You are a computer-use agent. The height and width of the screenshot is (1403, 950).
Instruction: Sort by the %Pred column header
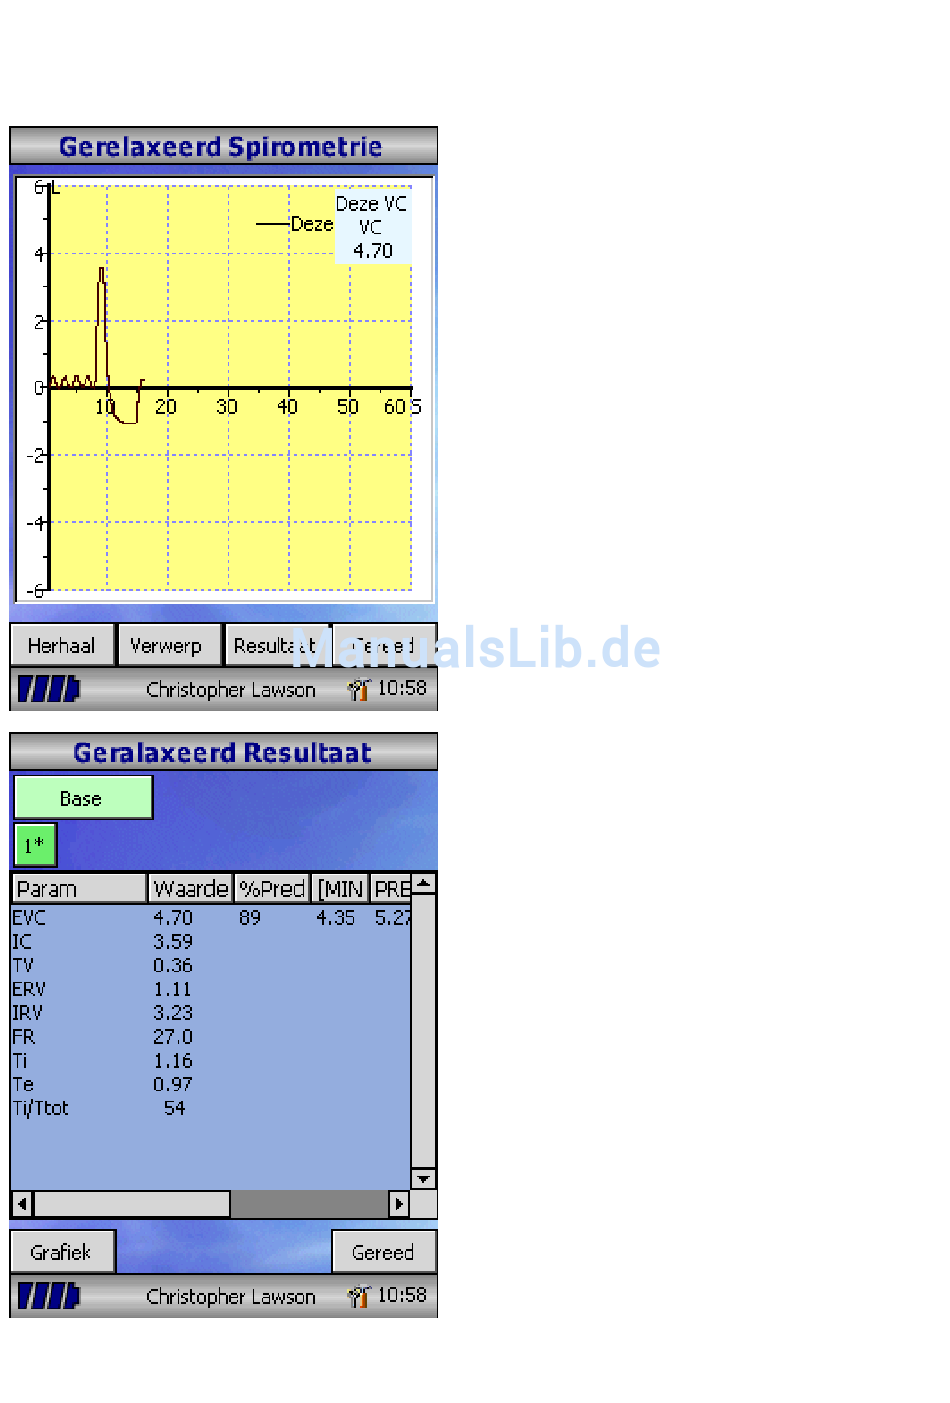pyautogui.click(x=271, y=889)
